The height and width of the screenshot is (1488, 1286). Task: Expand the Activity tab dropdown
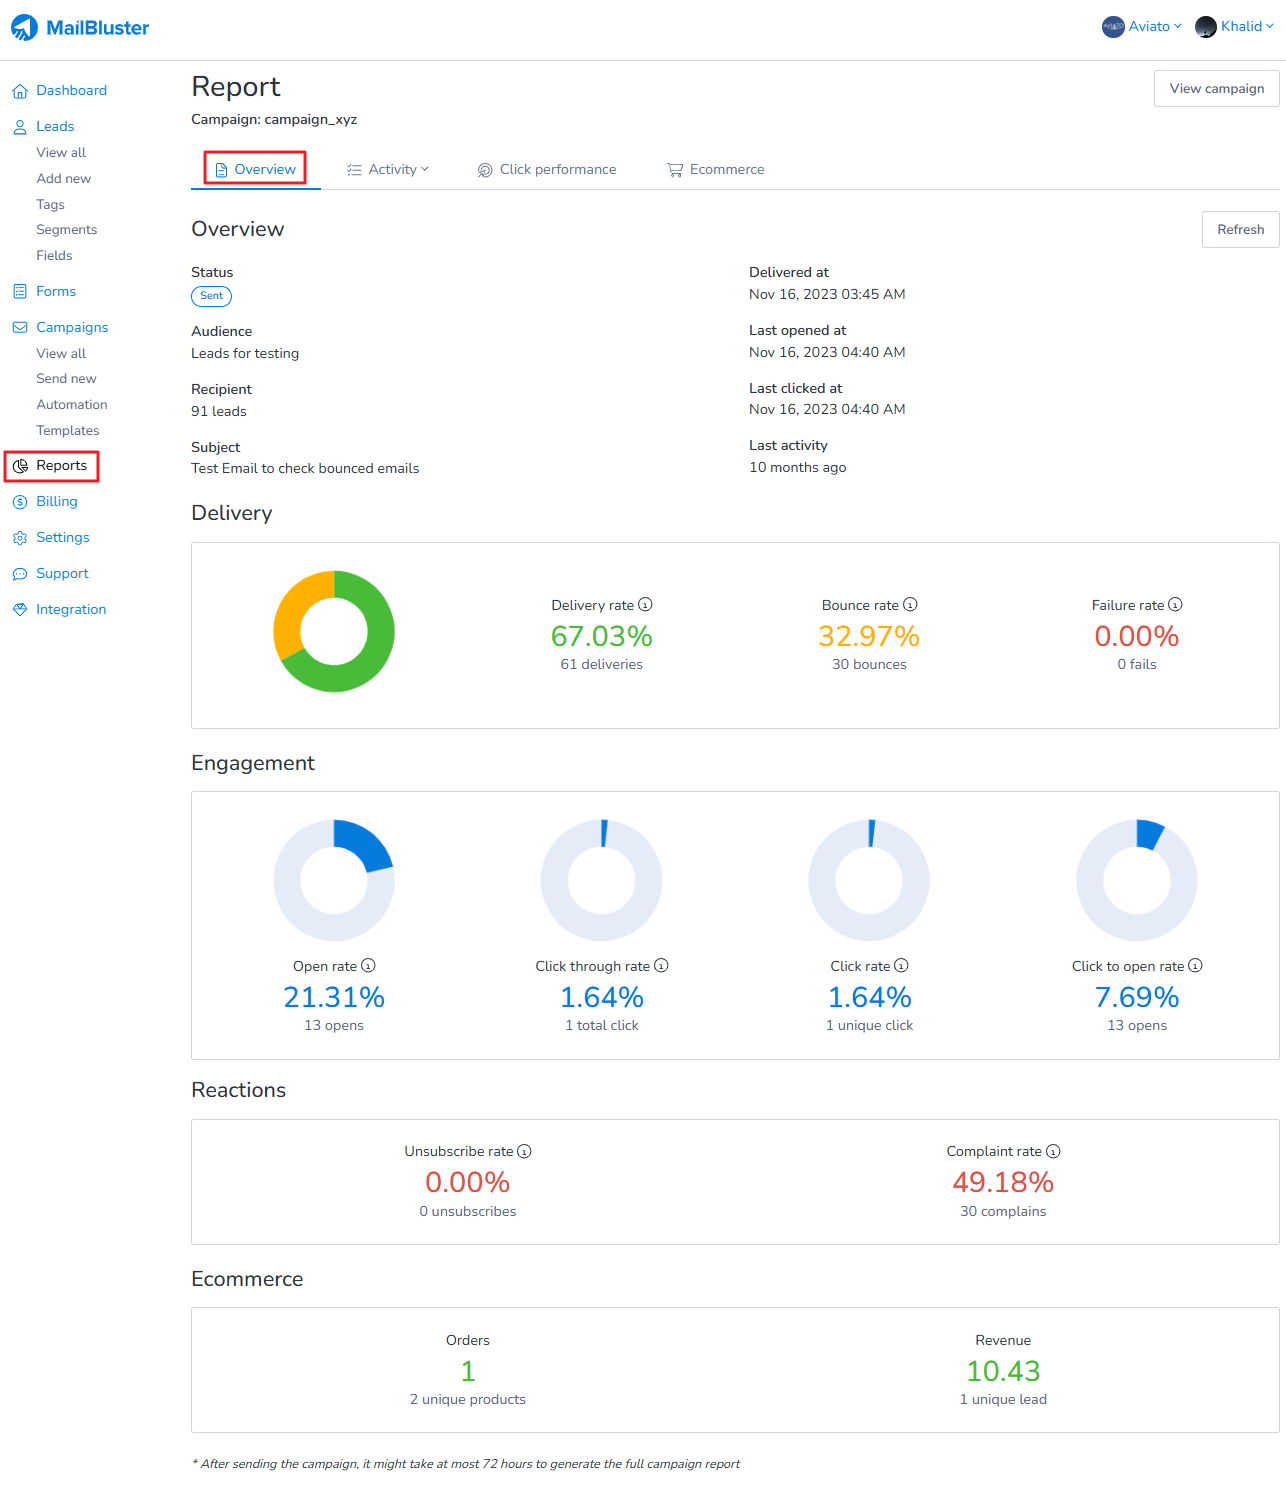(388, 170)
